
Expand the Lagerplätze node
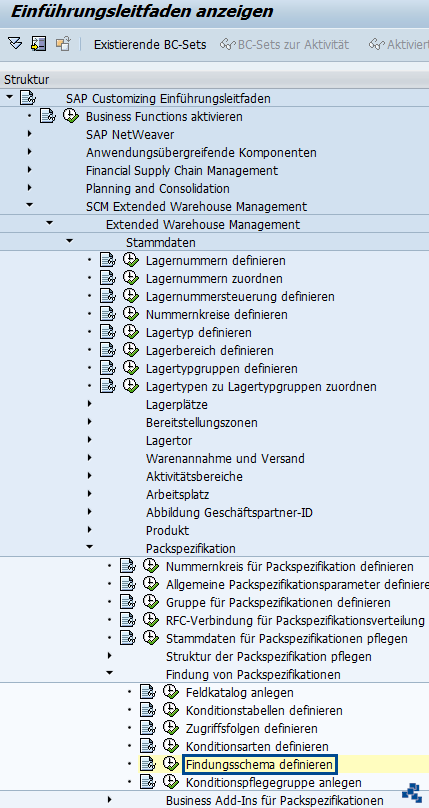[x=90, y=403]
